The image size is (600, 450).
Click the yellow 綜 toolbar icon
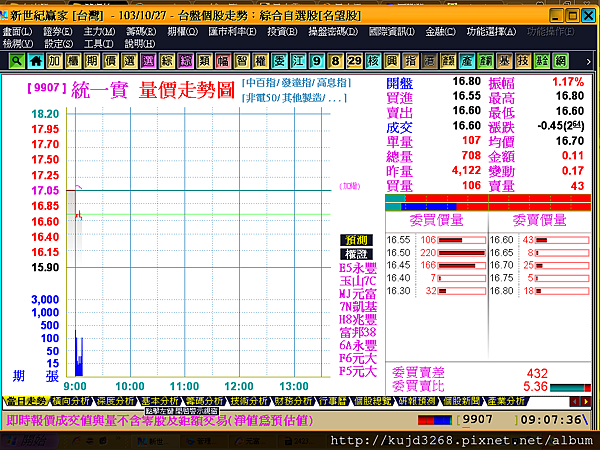pos(166,61)
